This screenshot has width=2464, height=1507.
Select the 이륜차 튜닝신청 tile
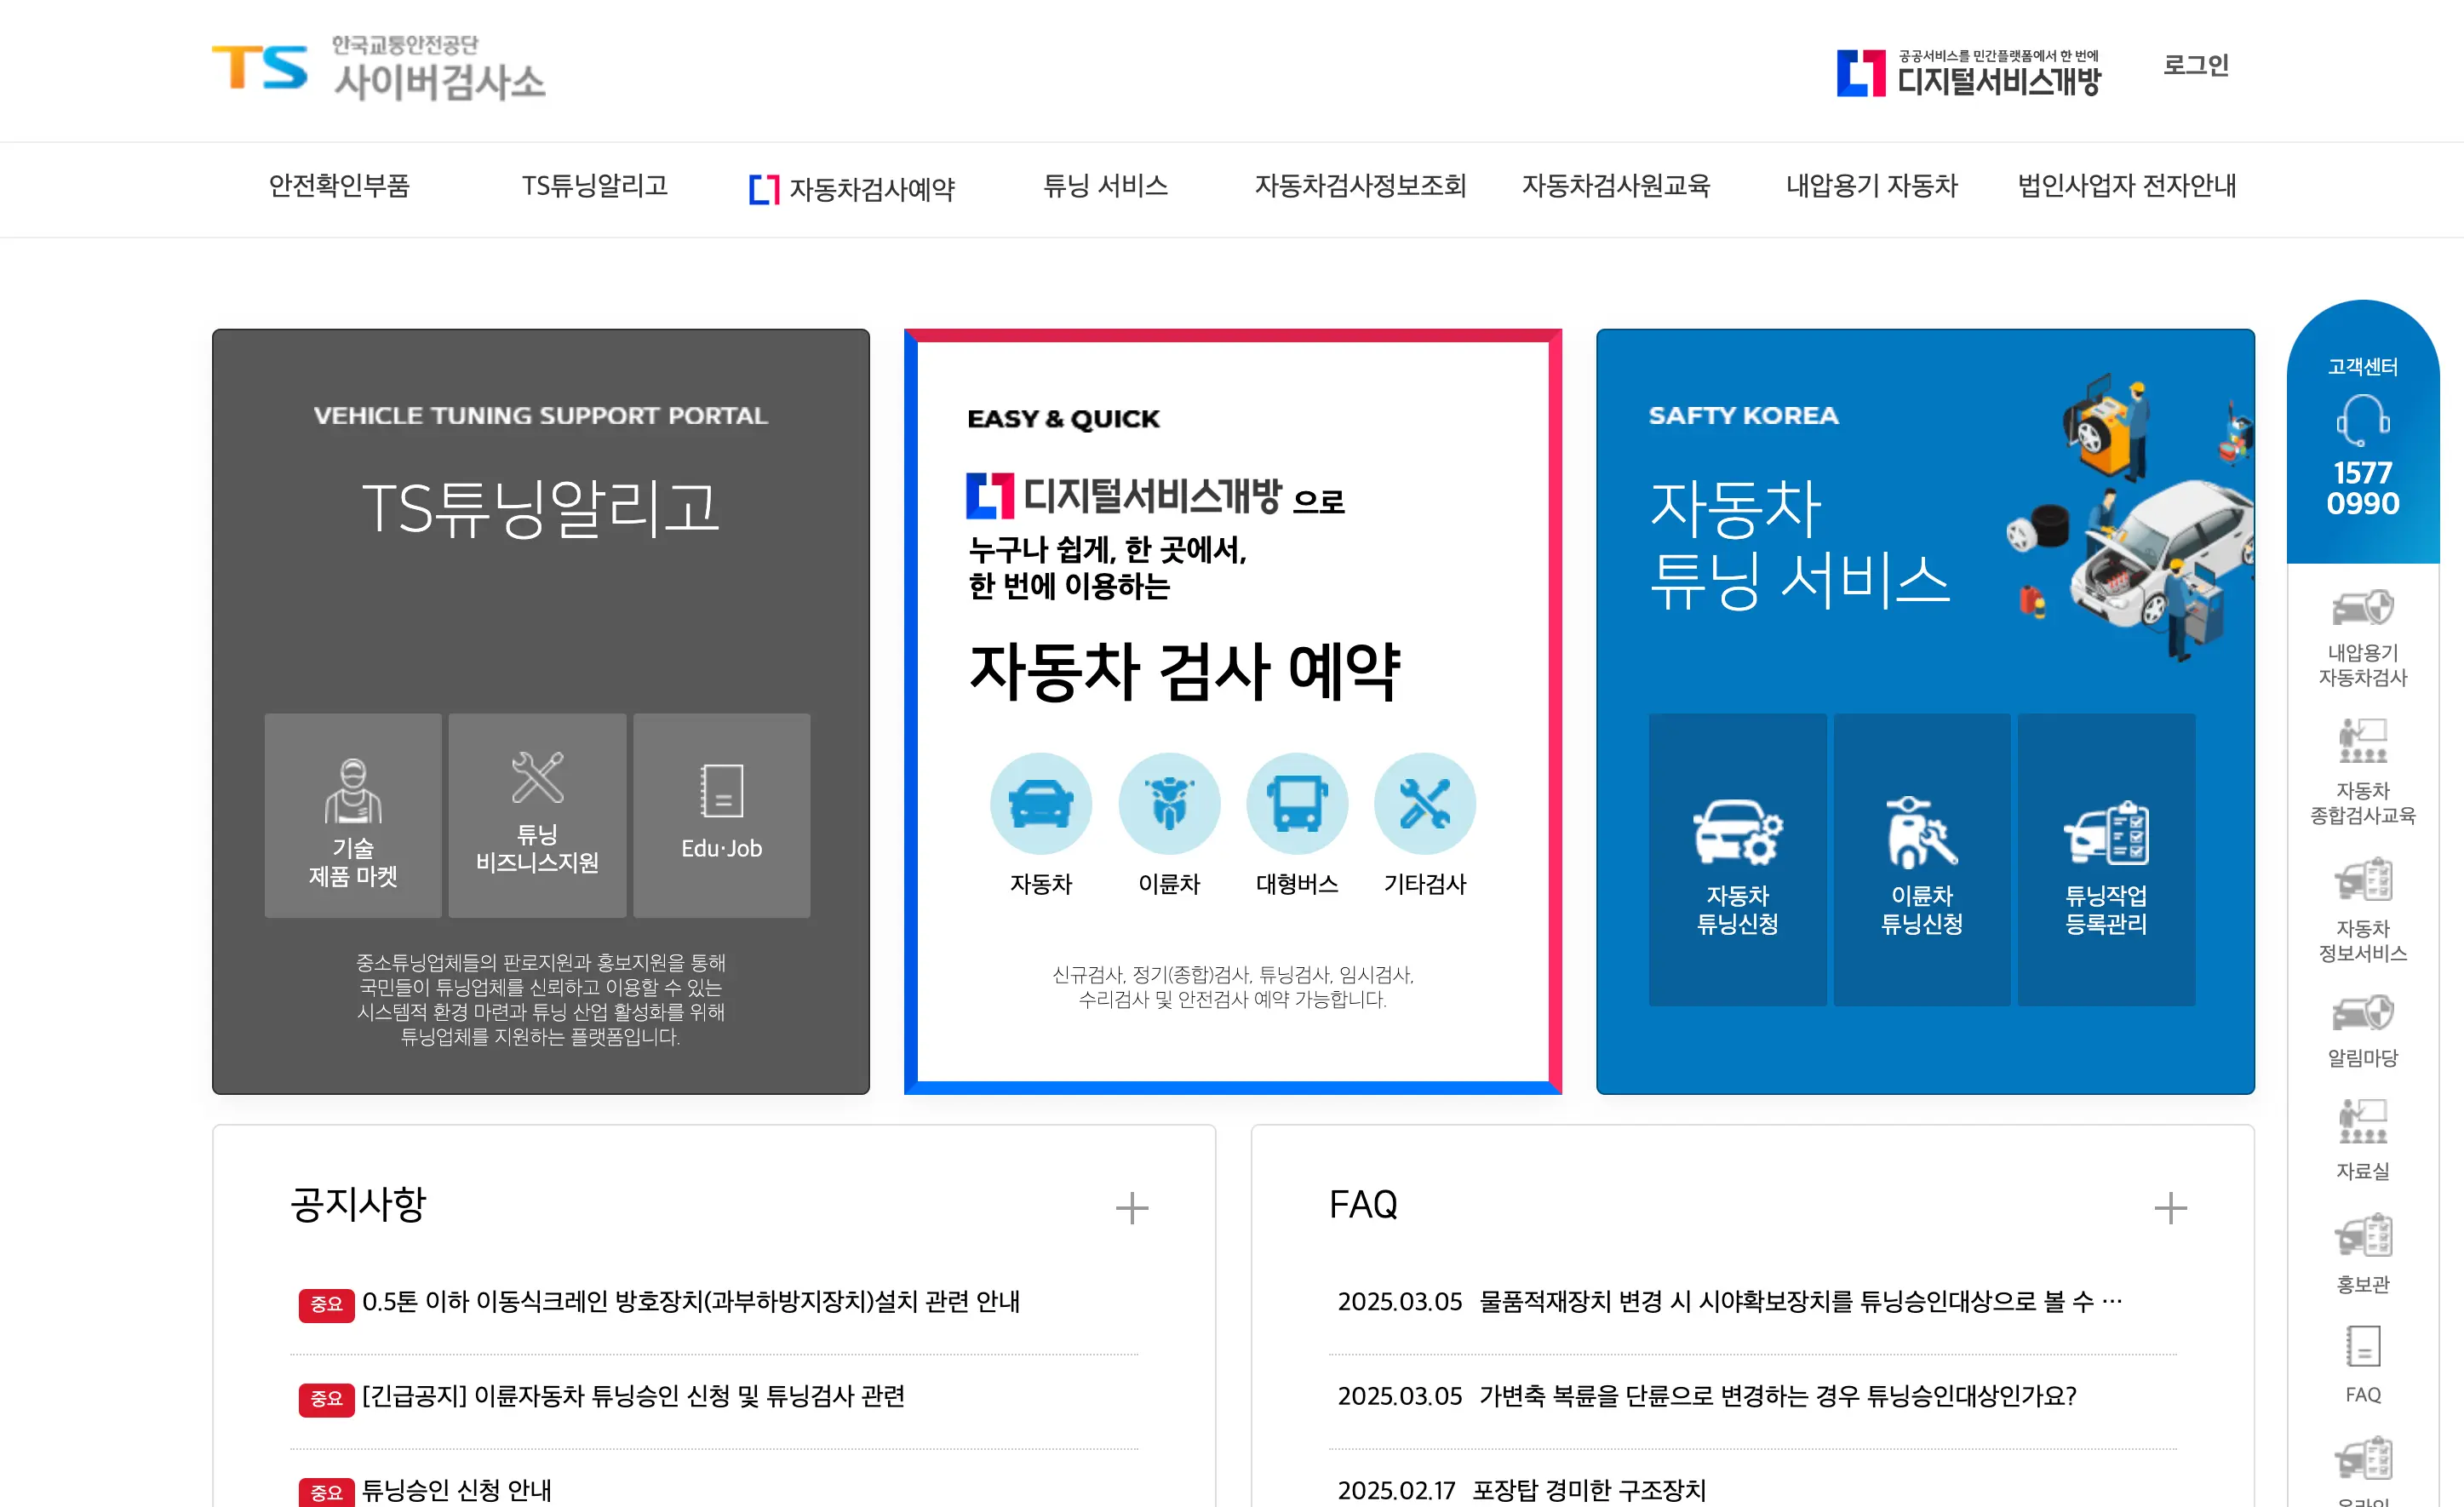point(1921,860)
